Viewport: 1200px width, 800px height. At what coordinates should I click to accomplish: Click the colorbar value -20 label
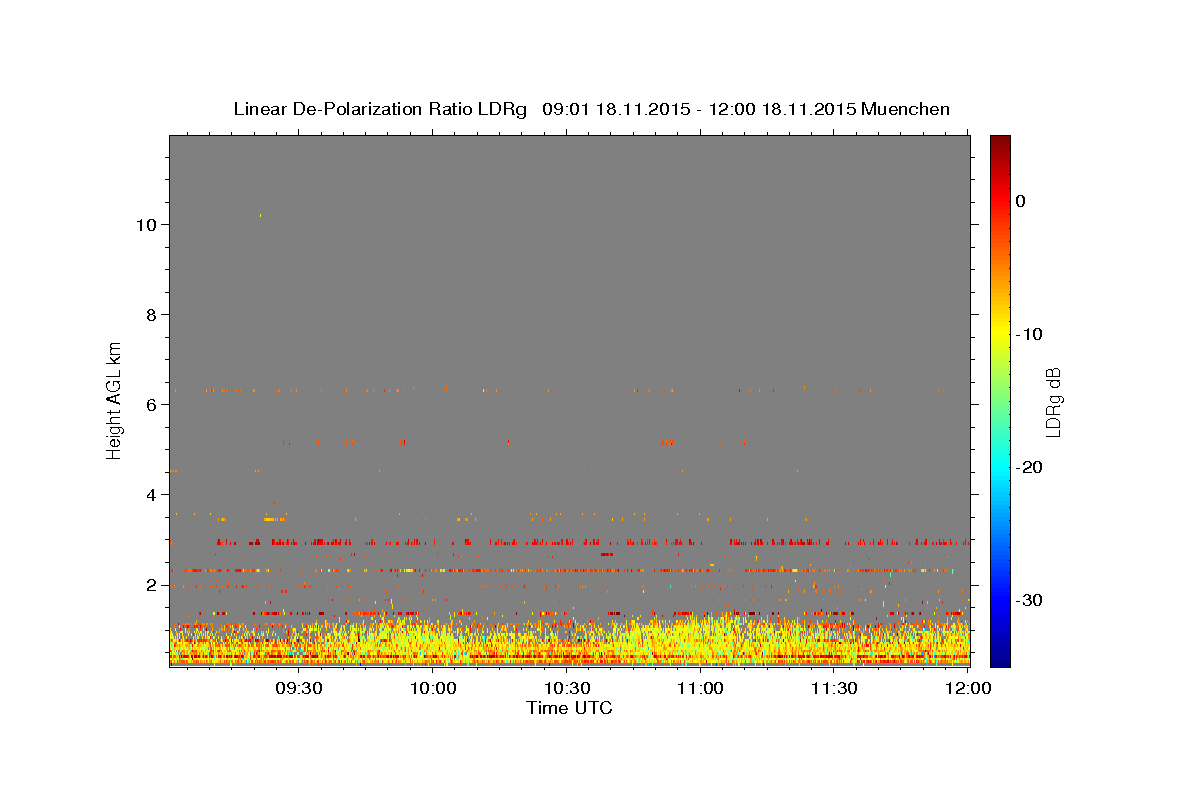pos(1030,467)
